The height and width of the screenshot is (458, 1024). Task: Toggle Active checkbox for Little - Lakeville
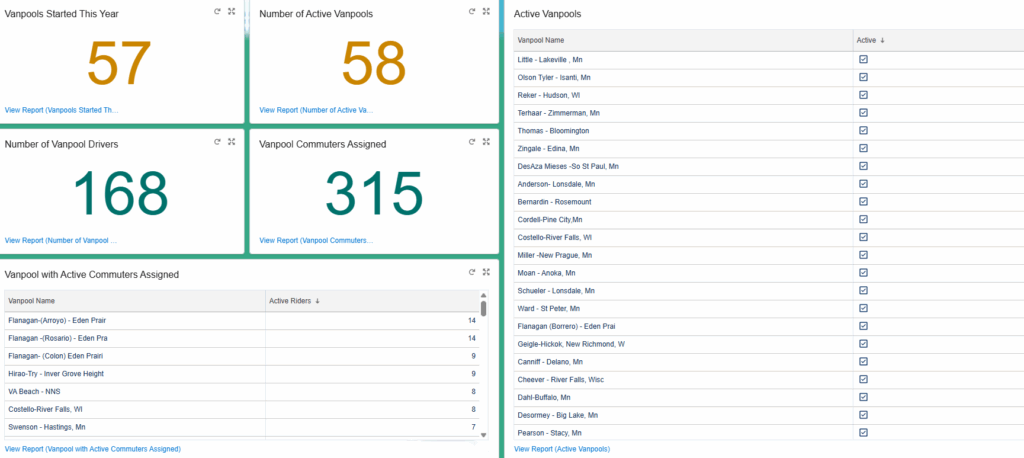(x=863, y=60)
